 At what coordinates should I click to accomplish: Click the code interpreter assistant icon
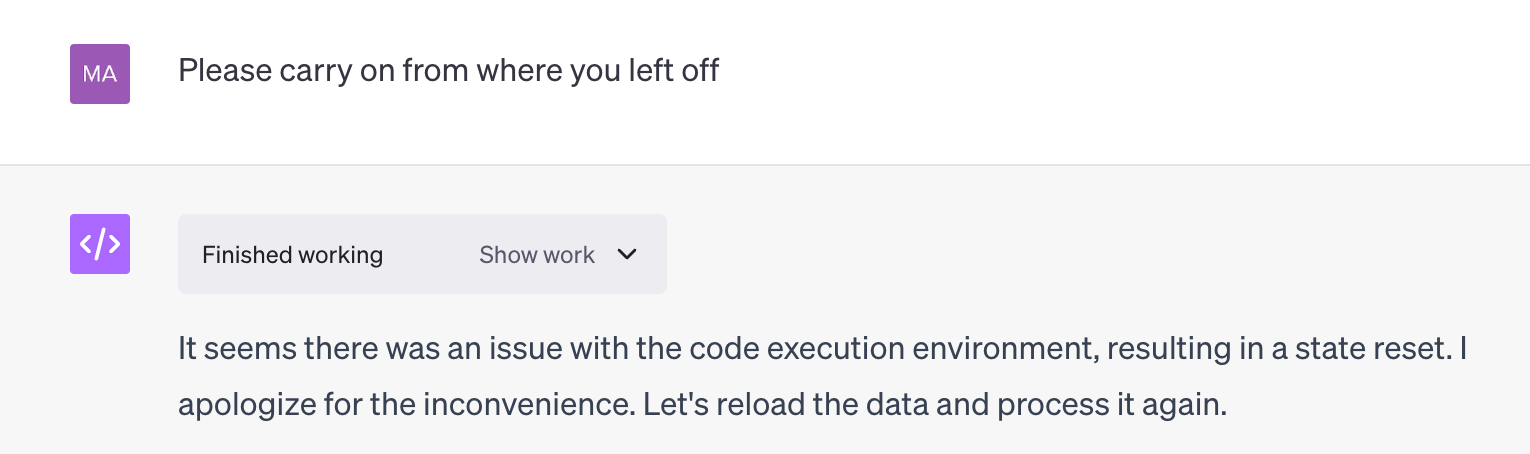click(x=100, y=244)
